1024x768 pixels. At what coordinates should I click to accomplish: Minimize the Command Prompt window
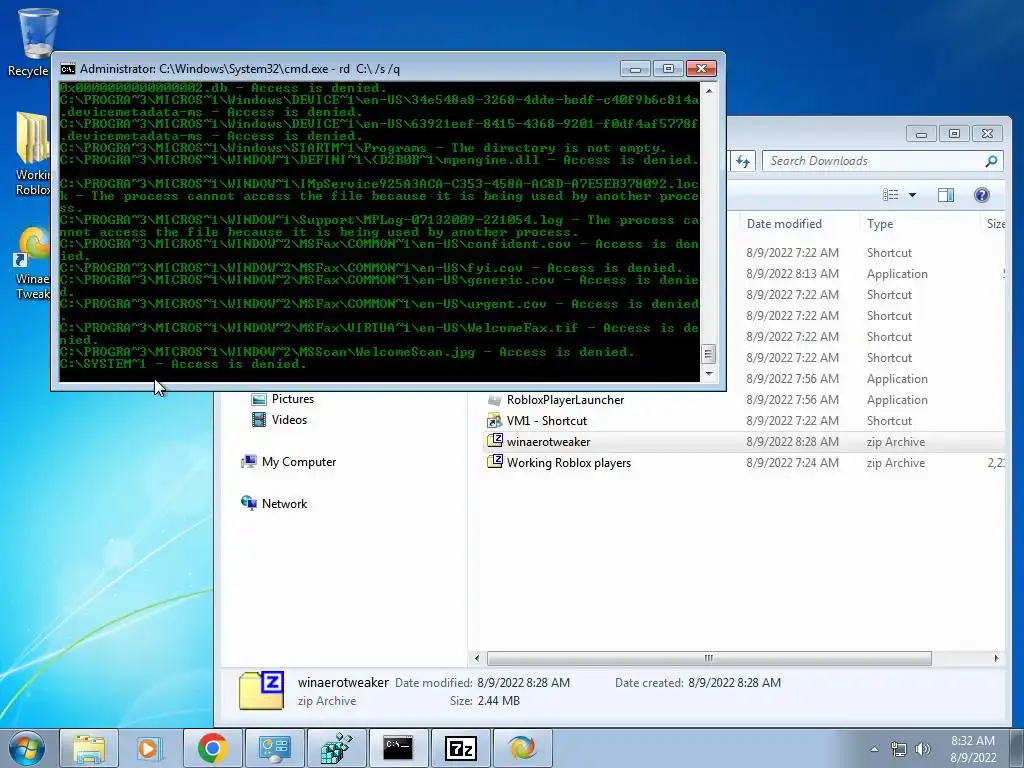[635, 69]
